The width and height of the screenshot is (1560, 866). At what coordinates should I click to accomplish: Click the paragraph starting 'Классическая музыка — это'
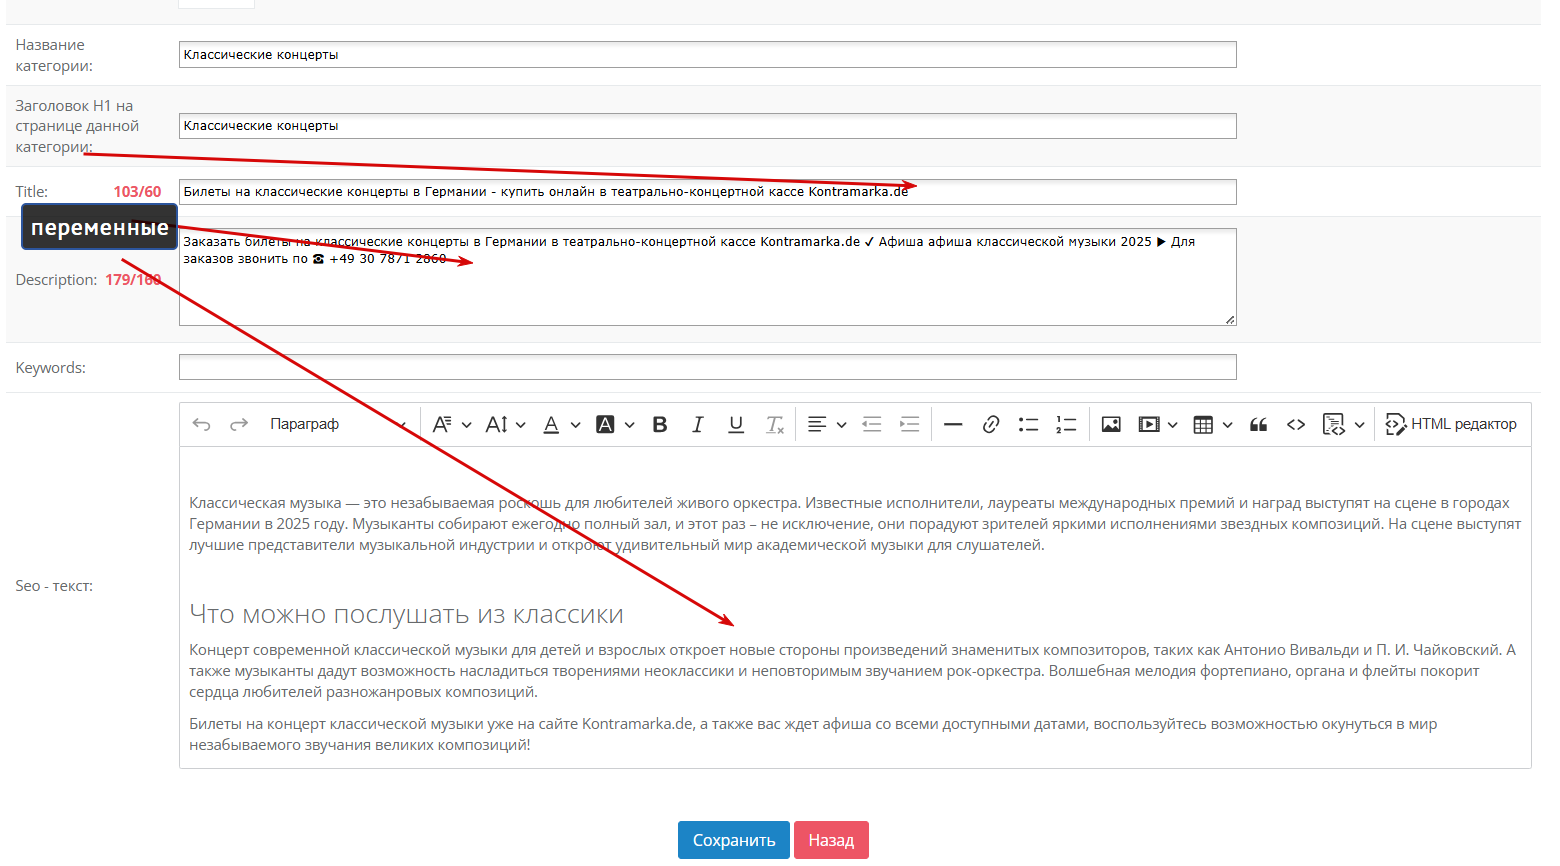click(x=855, y=524)
